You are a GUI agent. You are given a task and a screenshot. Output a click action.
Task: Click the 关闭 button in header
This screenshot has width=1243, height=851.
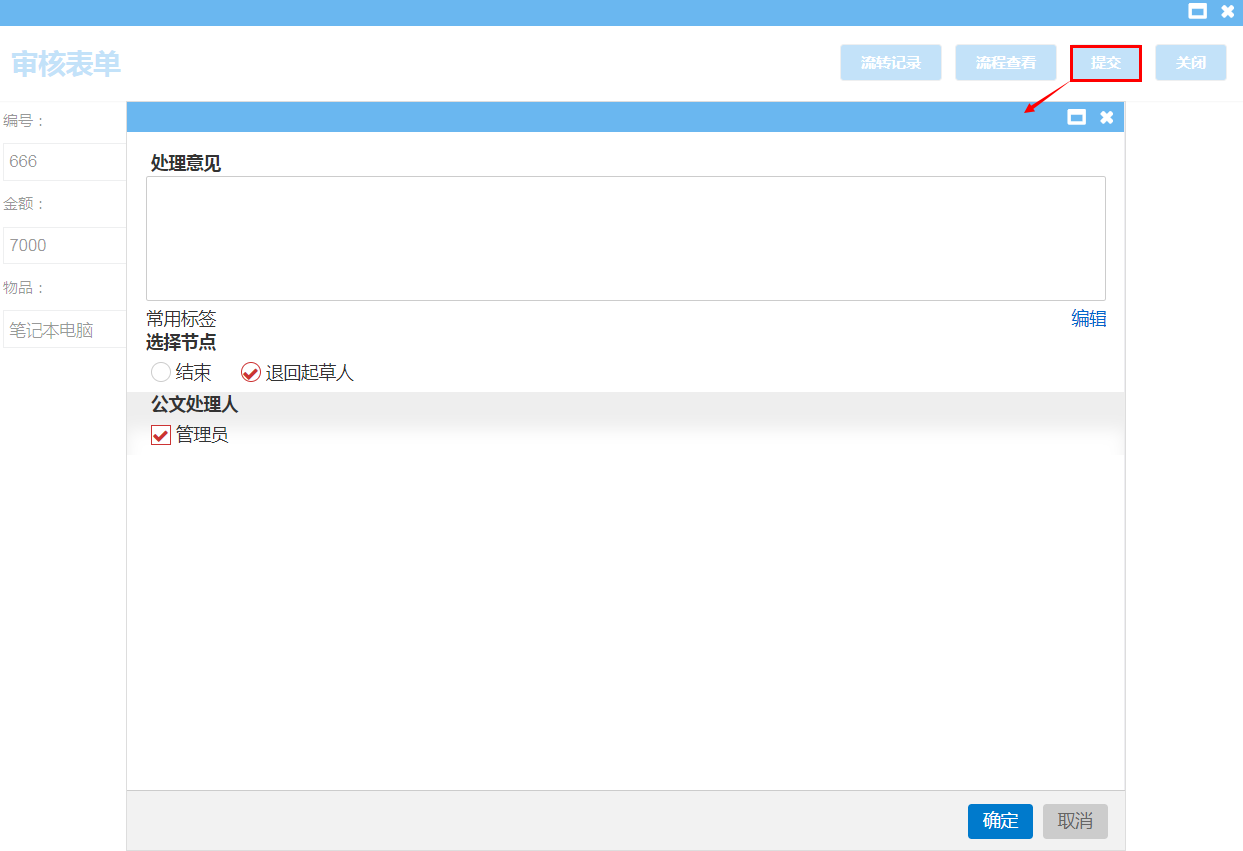pos(1190,63)
